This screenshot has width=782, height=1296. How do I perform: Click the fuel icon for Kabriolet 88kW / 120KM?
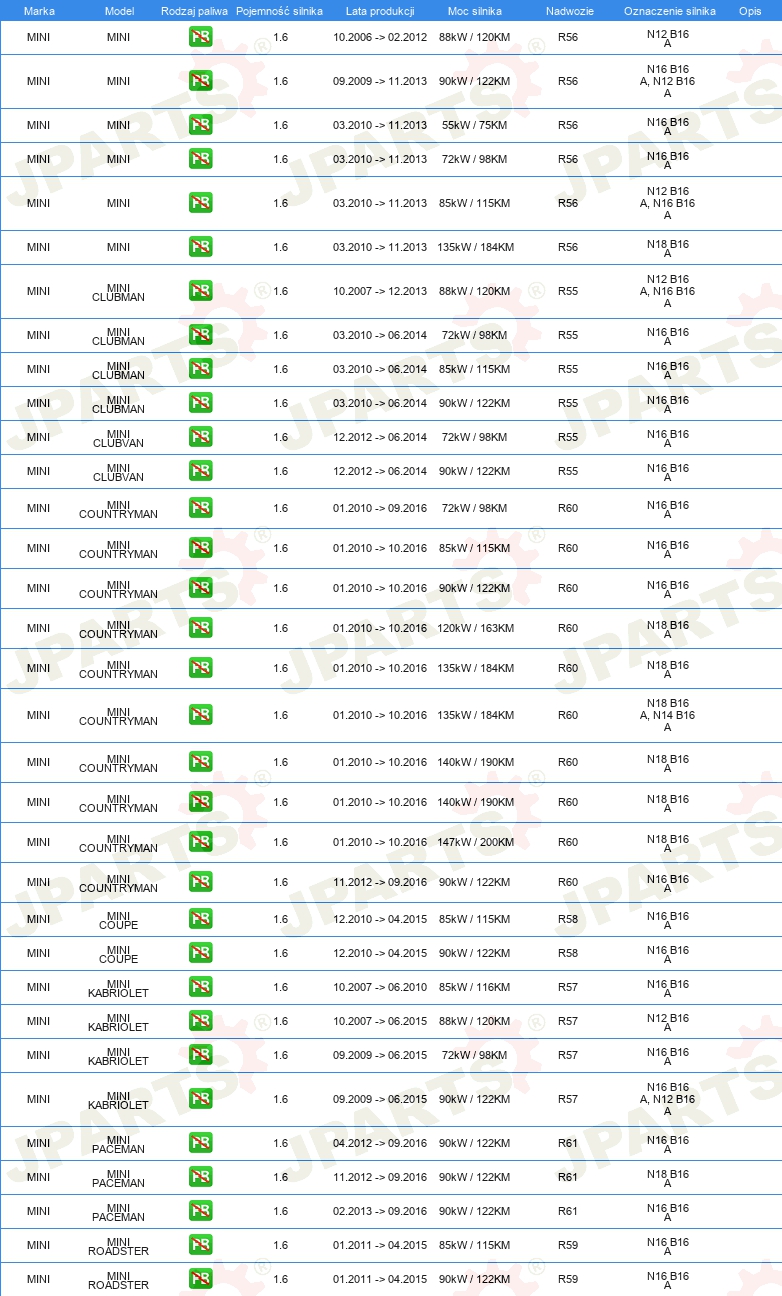coord(200,1021)
